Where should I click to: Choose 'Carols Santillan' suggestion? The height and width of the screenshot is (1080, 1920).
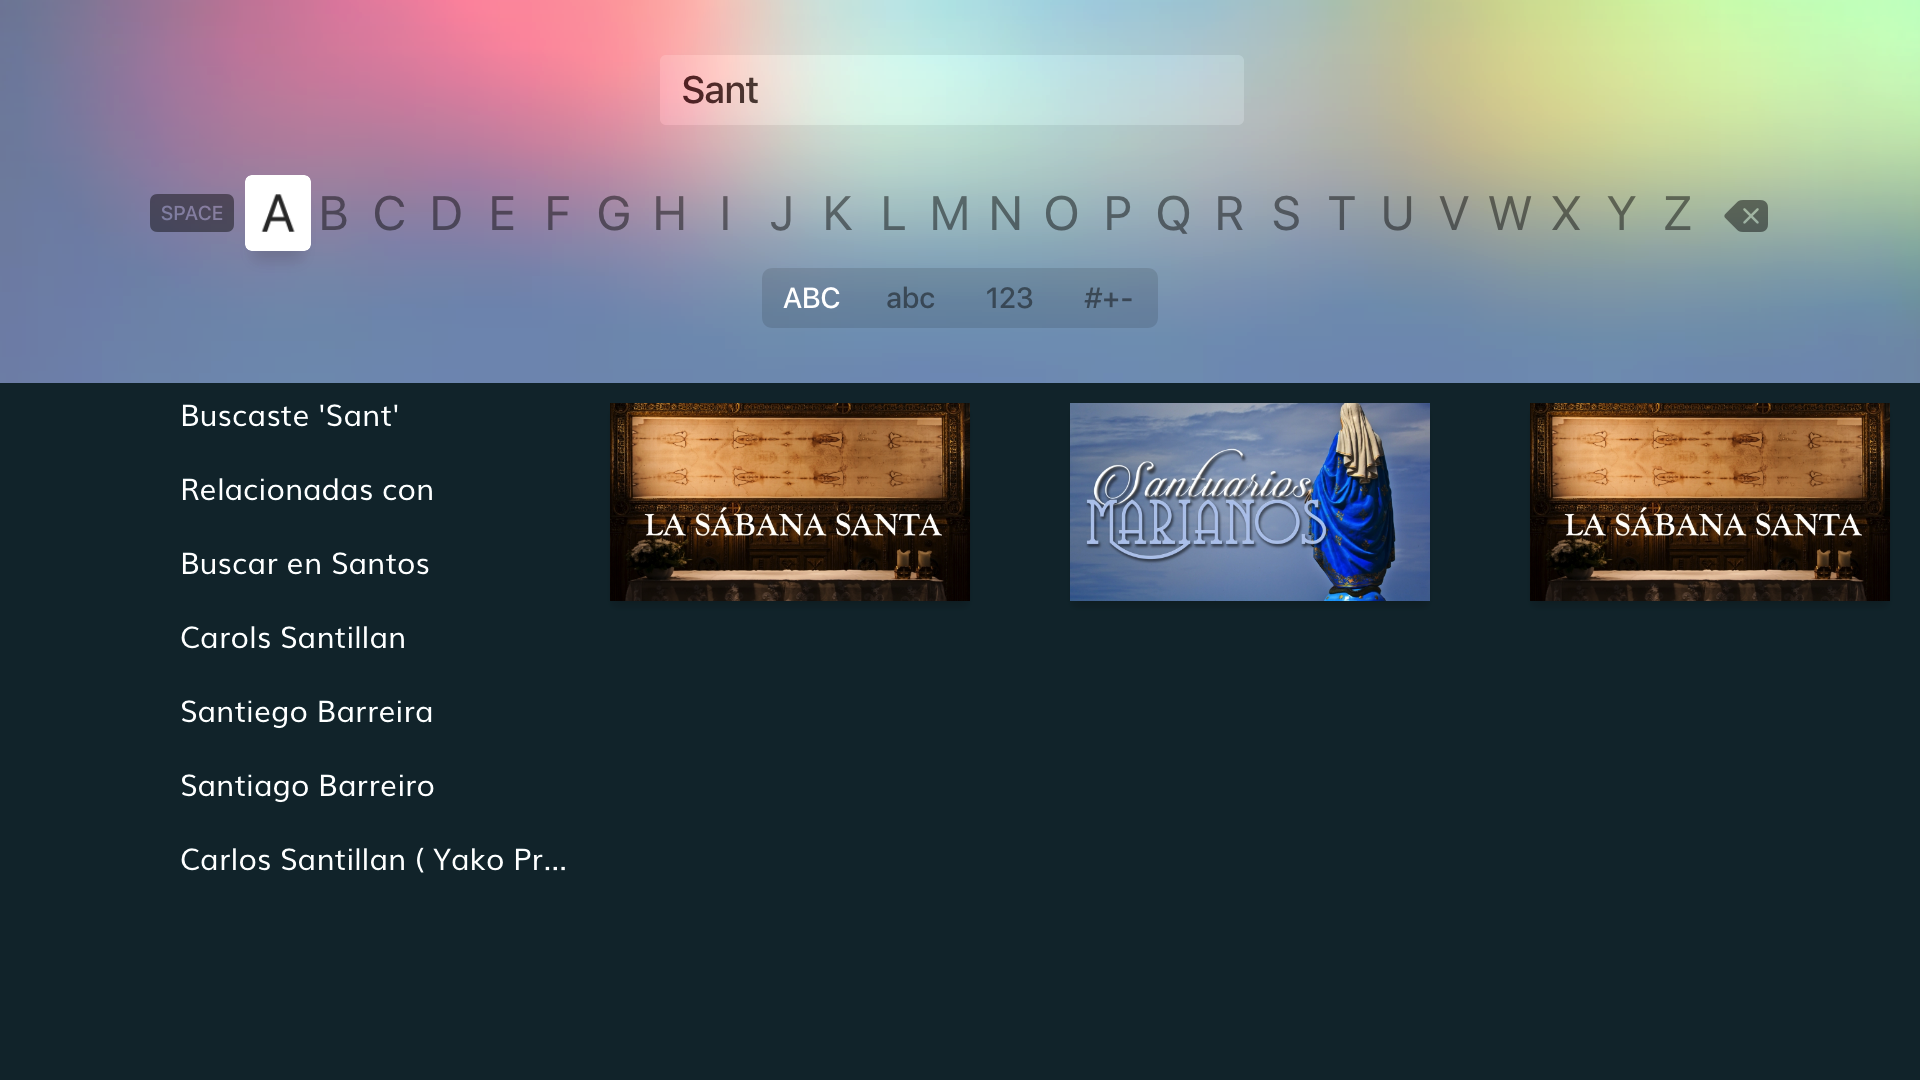click(293, 637)
